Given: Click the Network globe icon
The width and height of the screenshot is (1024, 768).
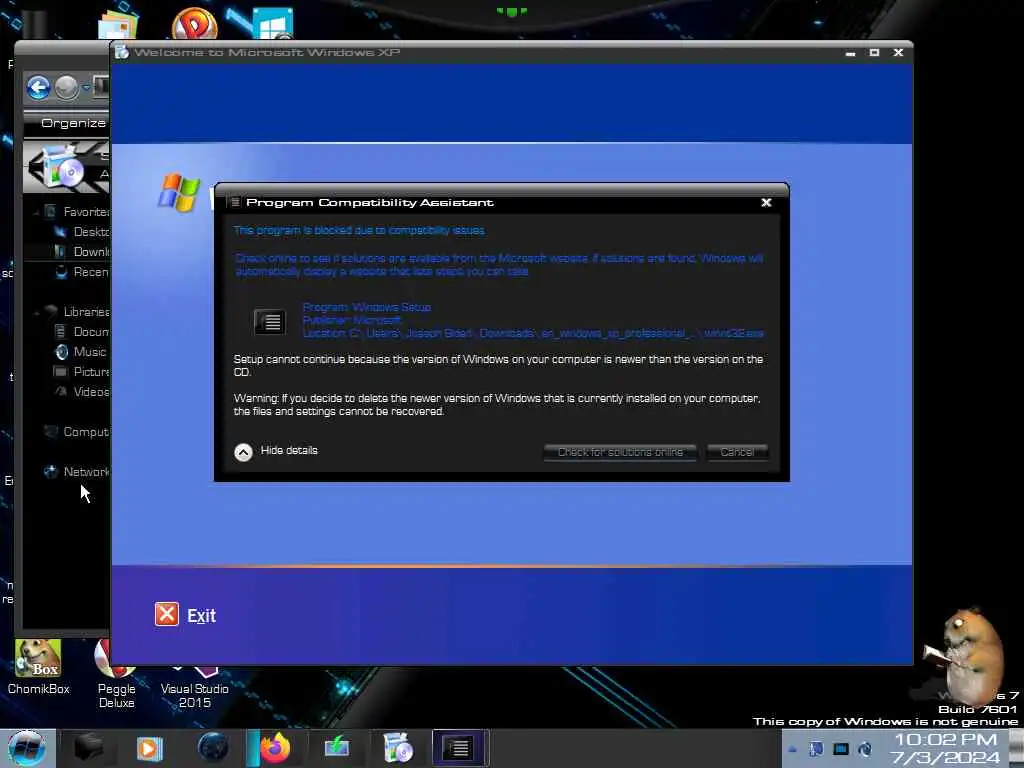Looking at the screenshot, I should (51, 472).
